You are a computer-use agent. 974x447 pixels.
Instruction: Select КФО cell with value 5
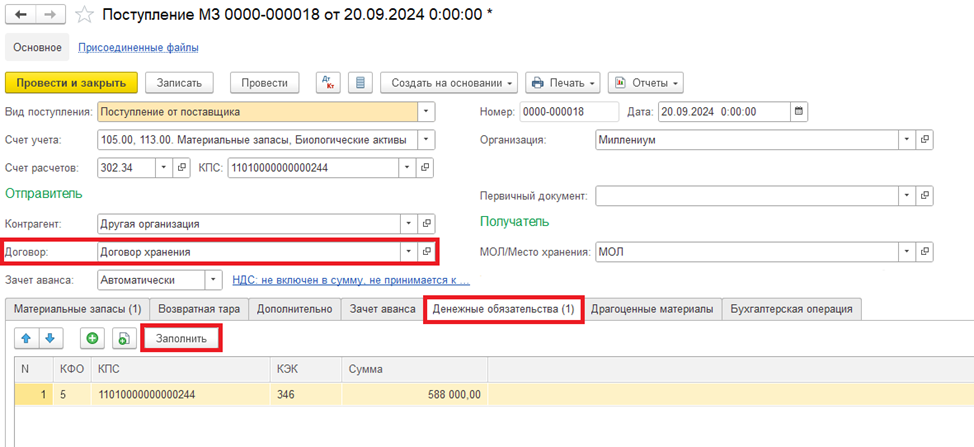(x=73, y=394)
